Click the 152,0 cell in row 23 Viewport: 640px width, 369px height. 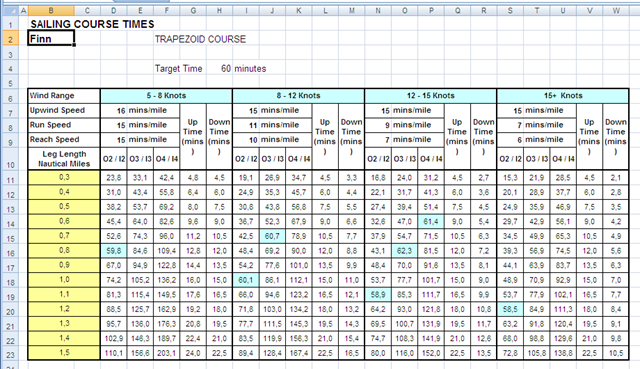431,353
